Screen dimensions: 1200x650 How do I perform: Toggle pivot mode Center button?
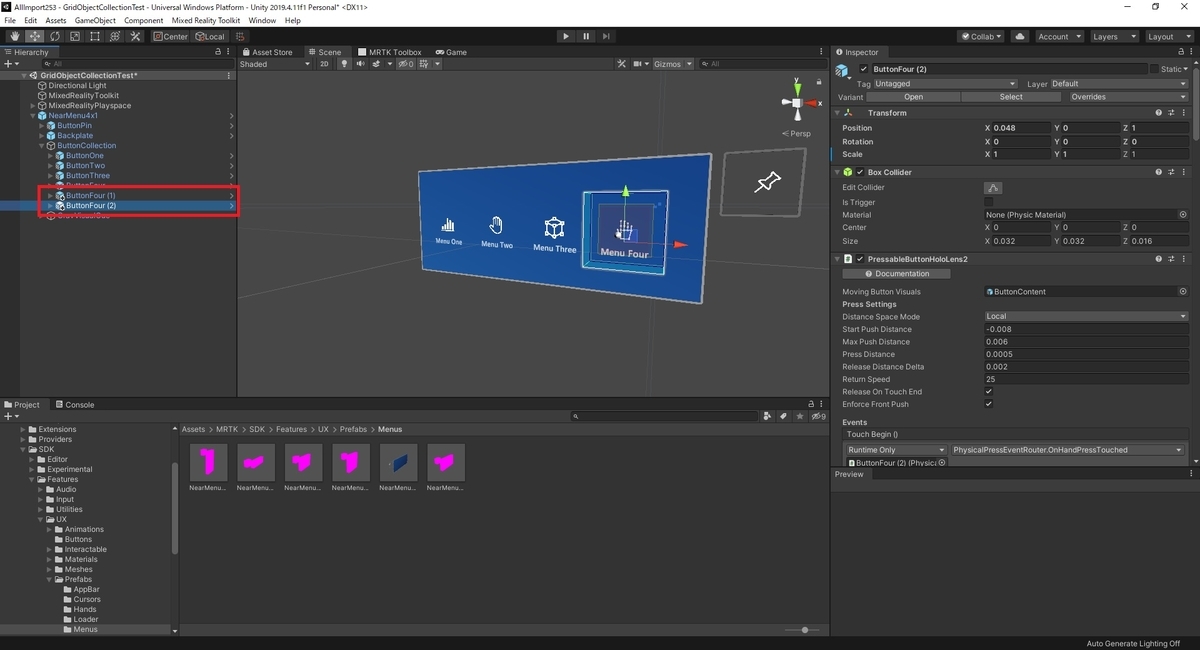pos(171,37)
